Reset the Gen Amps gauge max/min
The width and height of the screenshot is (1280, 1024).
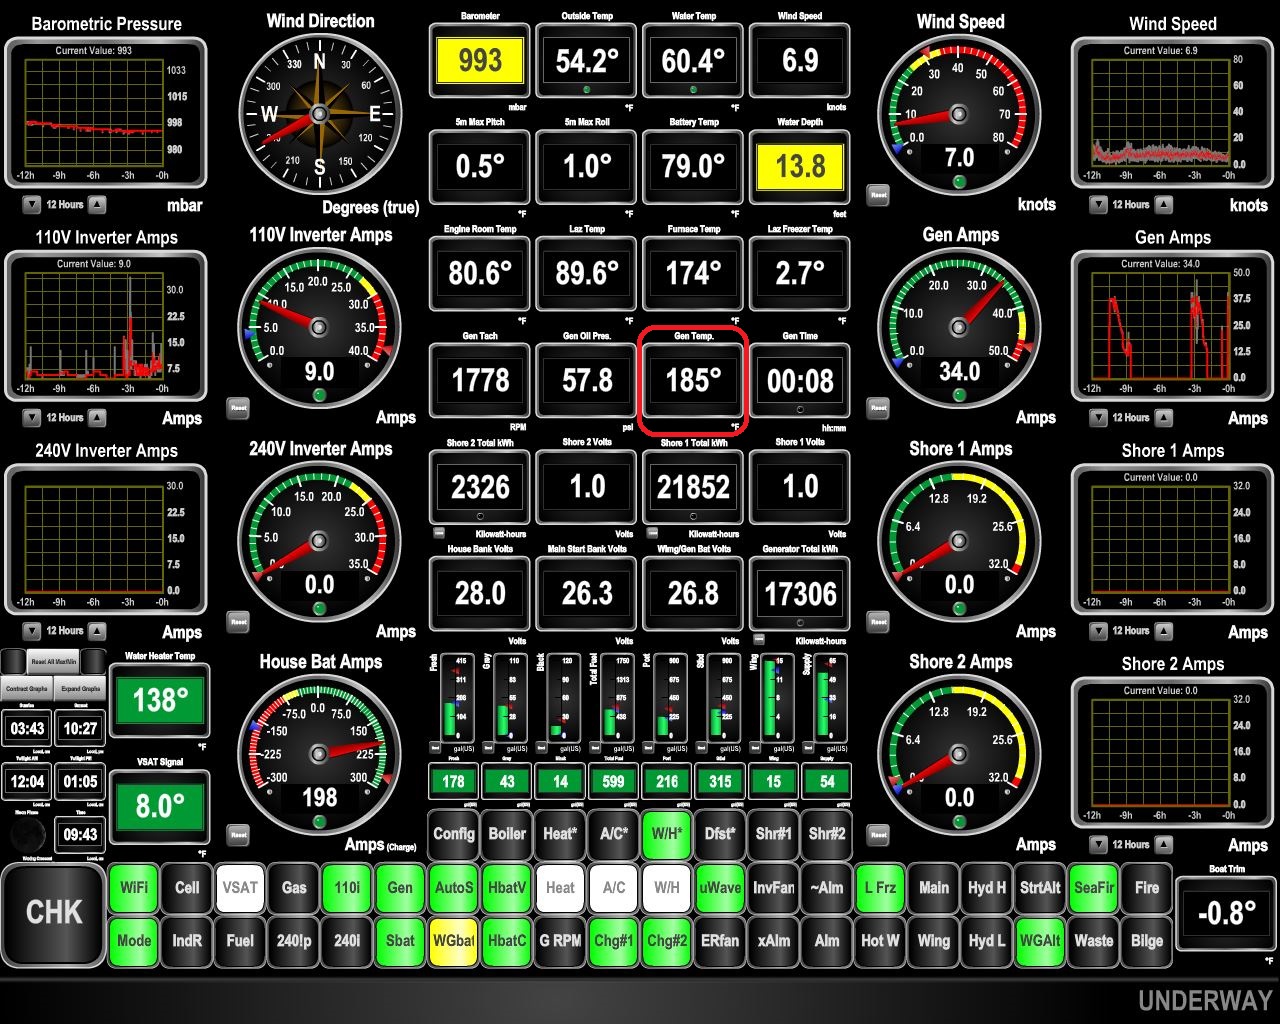(878, 407)
